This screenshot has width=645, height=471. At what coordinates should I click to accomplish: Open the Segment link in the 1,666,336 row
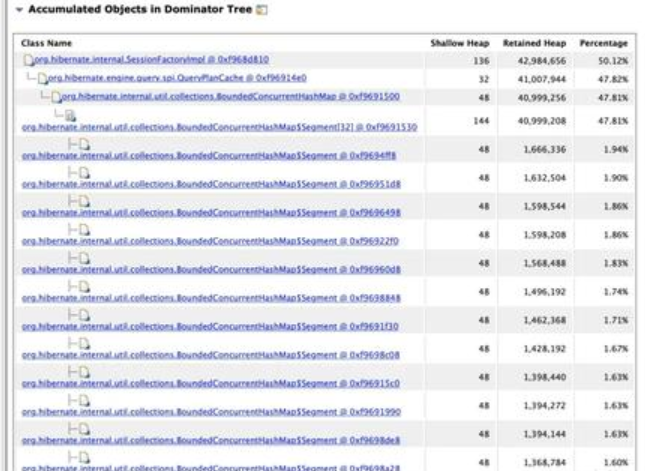[x=209, y=156]
